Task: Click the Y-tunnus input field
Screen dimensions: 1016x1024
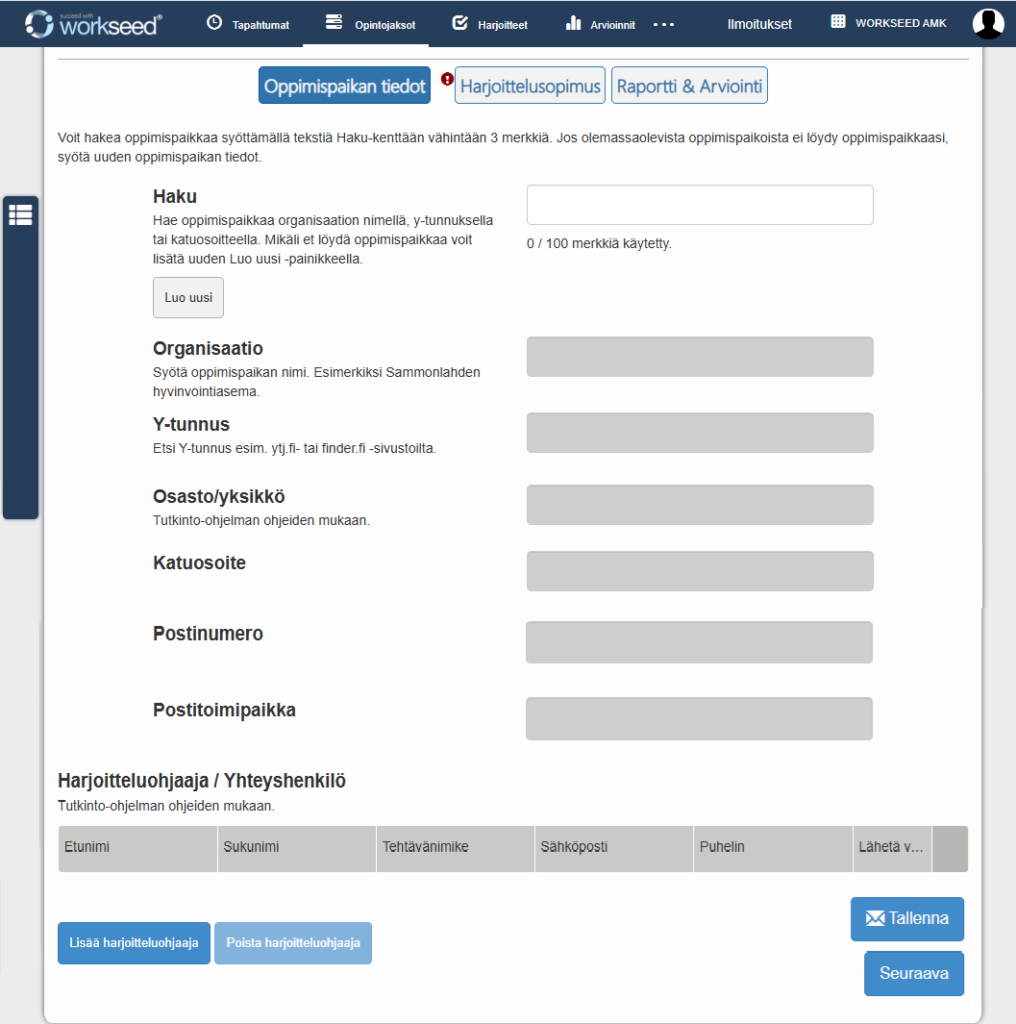Action: pyautogui.click(x=700, y=433)
